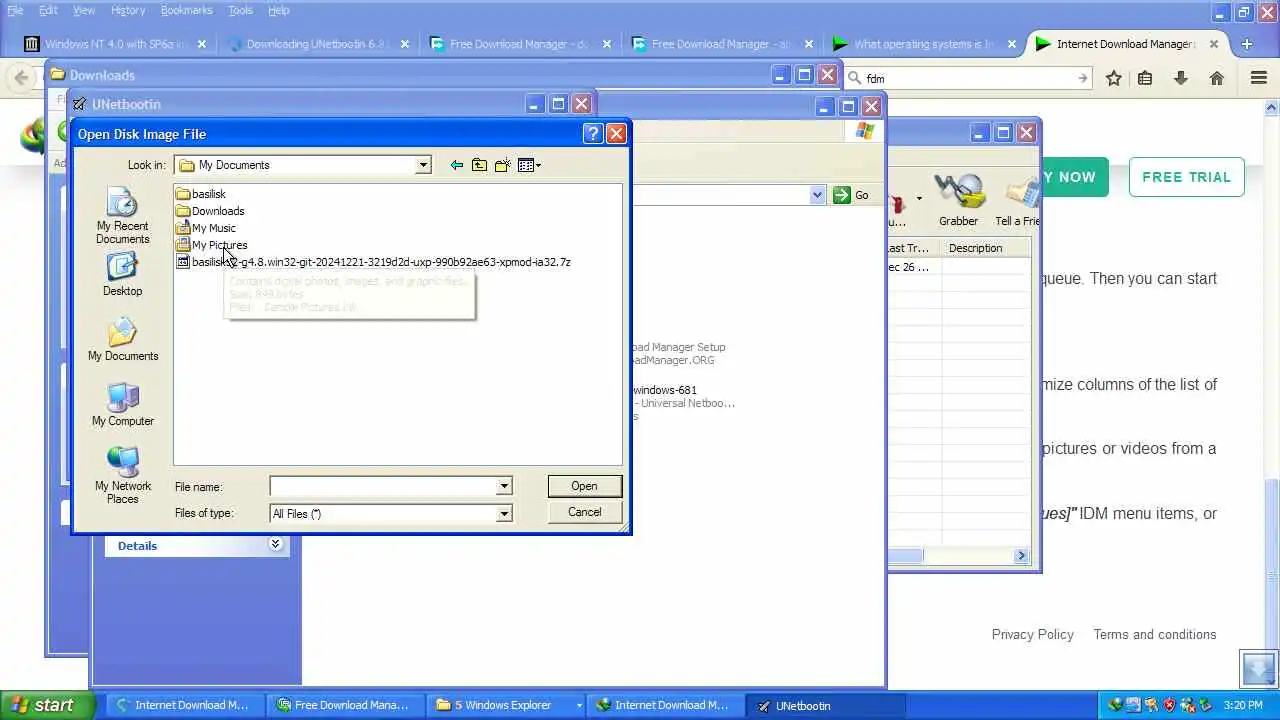Select the basilisk folder
The width and height of the screenshot is (1280, 720).
click(x=201, y=194)
